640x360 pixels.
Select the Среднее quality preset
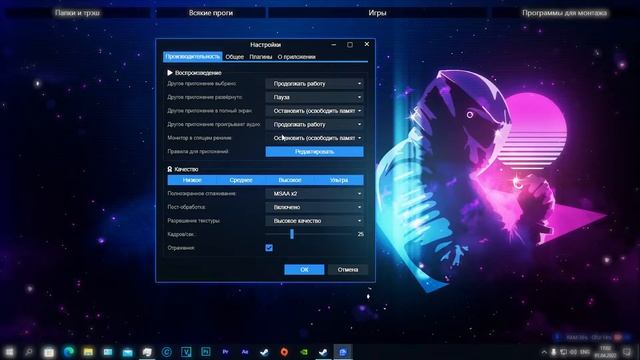coord(241,180)
